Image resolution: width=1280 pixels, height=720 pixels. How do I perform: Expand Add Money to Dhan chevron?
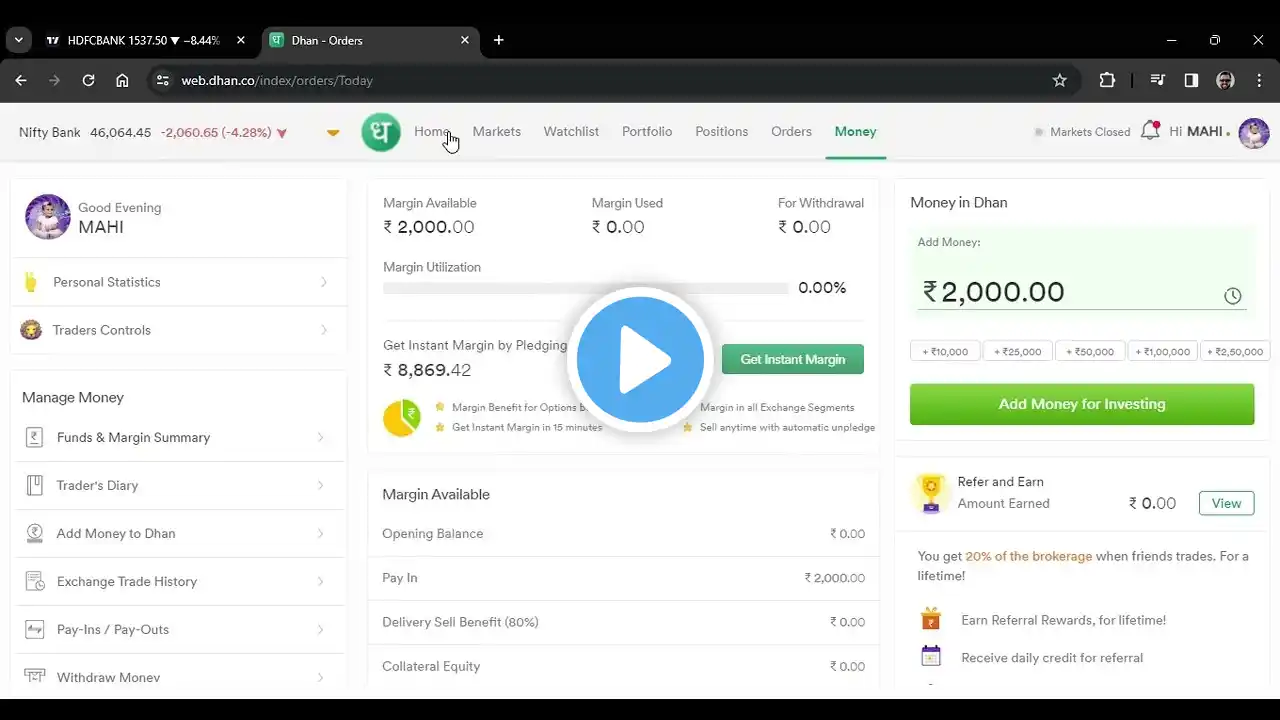point(320,533)
